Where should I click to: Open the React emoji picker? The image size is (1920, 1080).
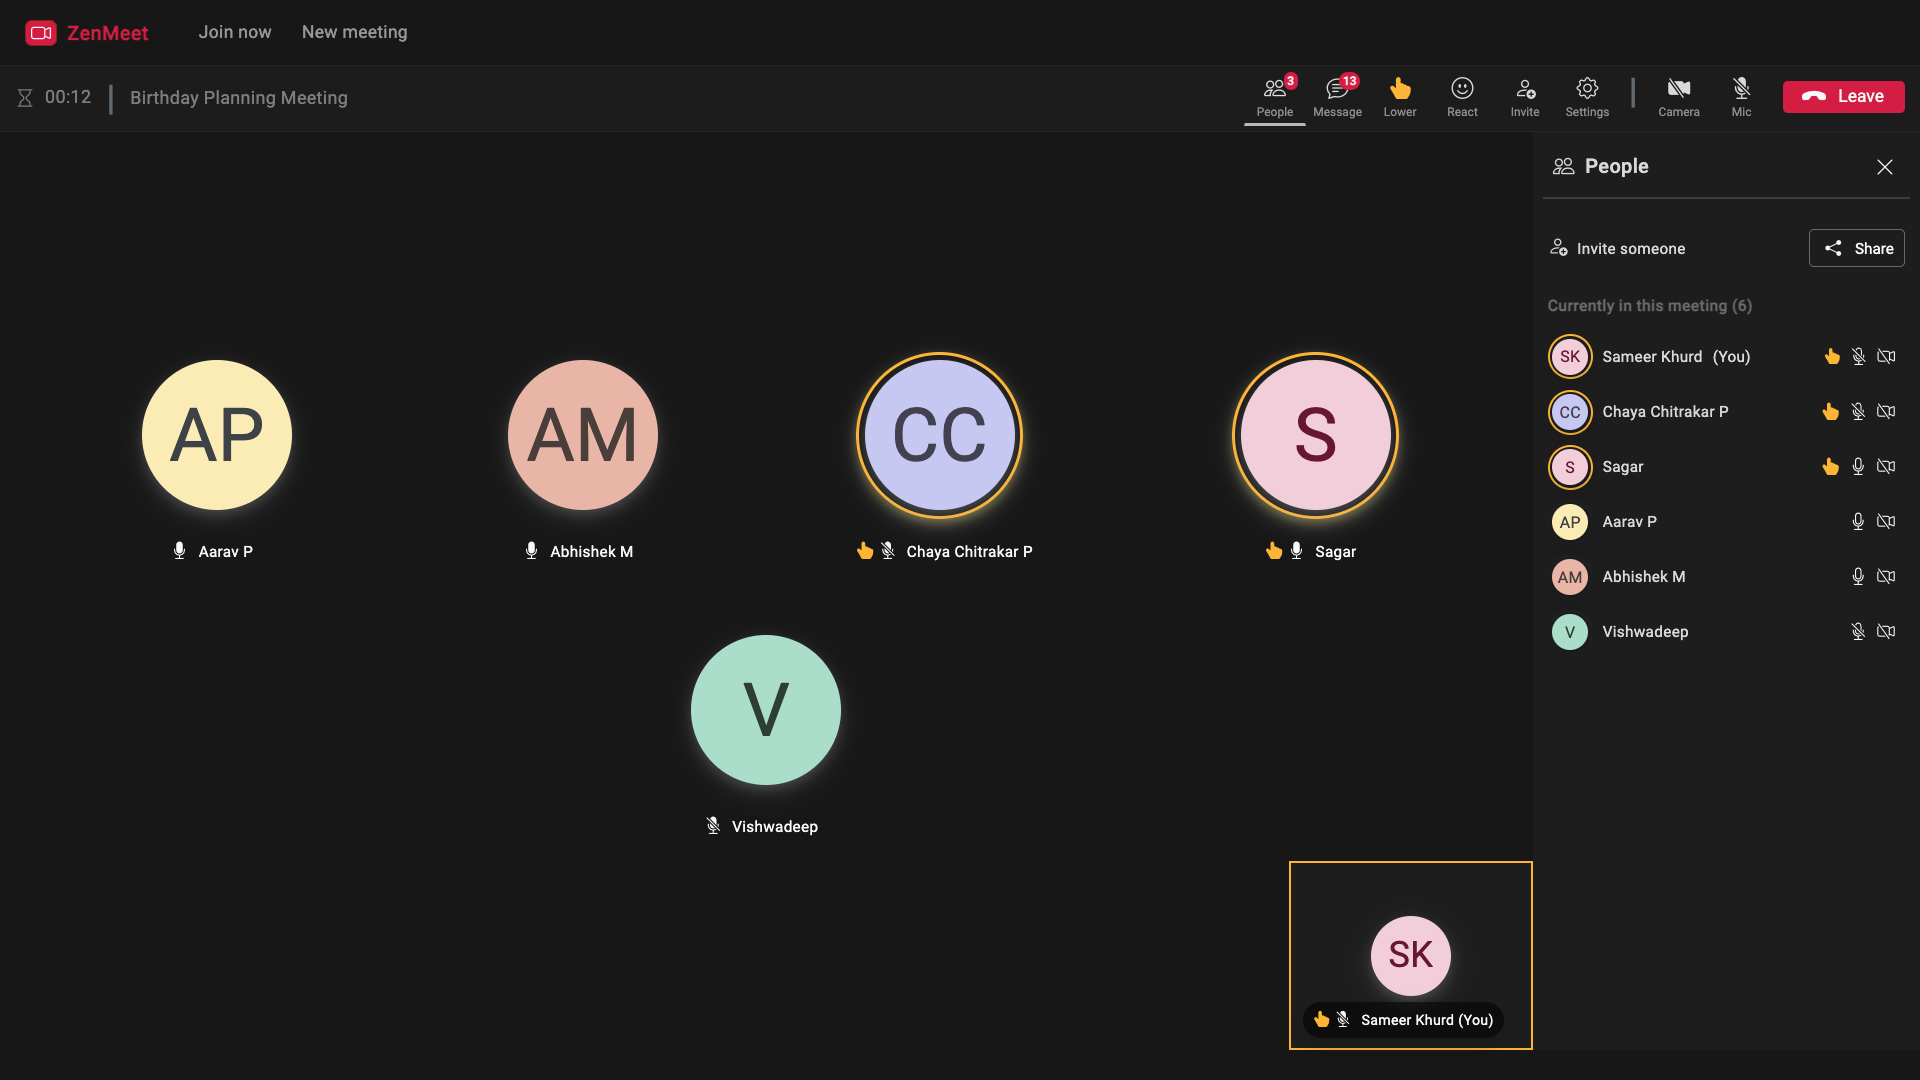tap(1462, 97)
